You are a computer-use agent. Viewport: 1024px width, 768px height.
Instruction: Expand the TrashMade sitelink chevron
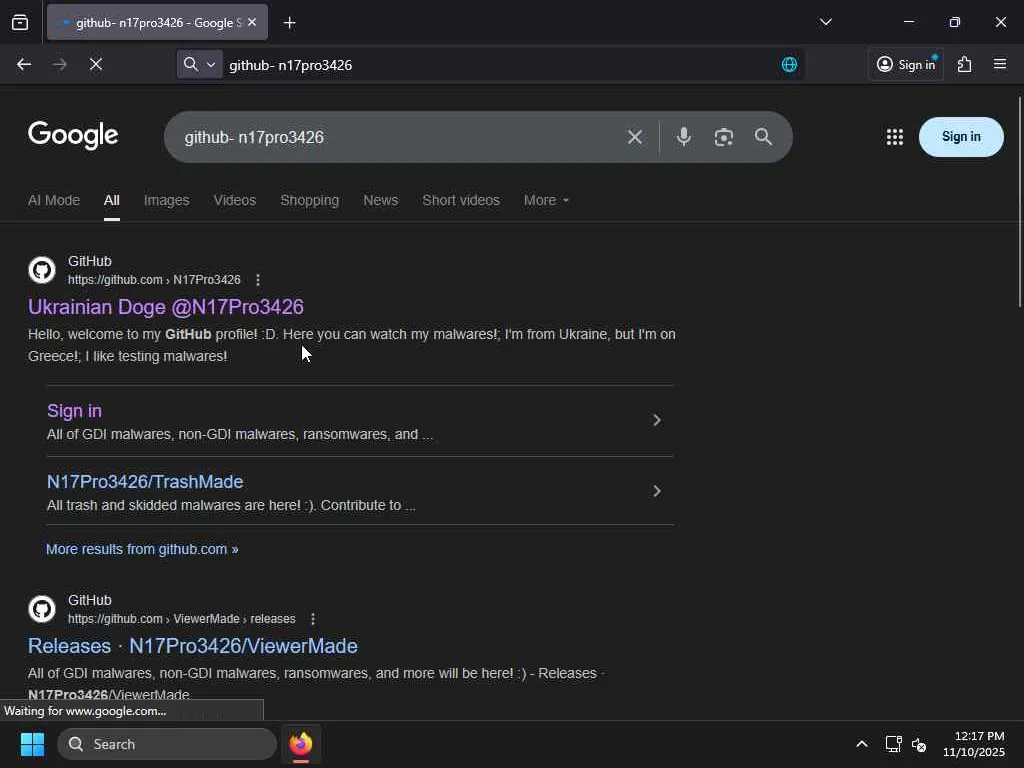click(x=657, y=491)
